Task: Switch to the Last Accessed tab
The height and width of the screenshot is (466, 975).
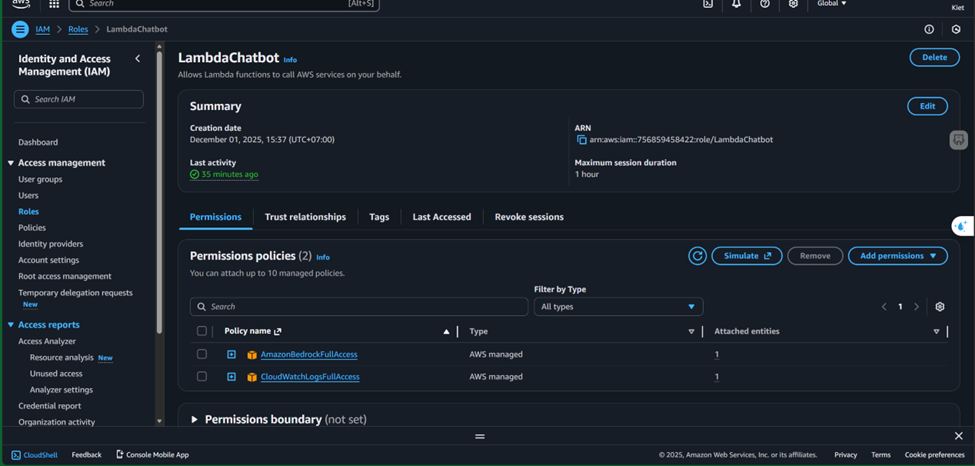Action: pyautogui.click(x=441, y=217)
